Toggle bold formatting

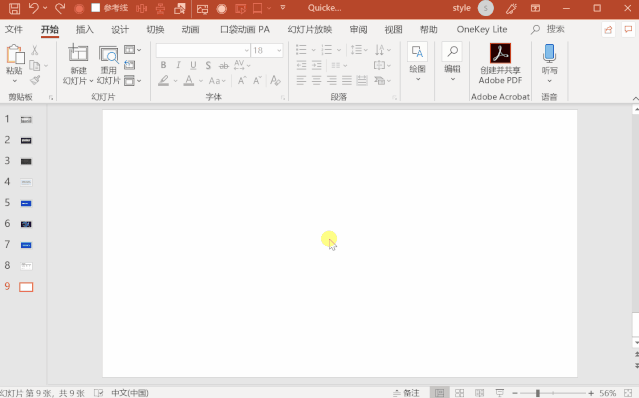(163, 65)
